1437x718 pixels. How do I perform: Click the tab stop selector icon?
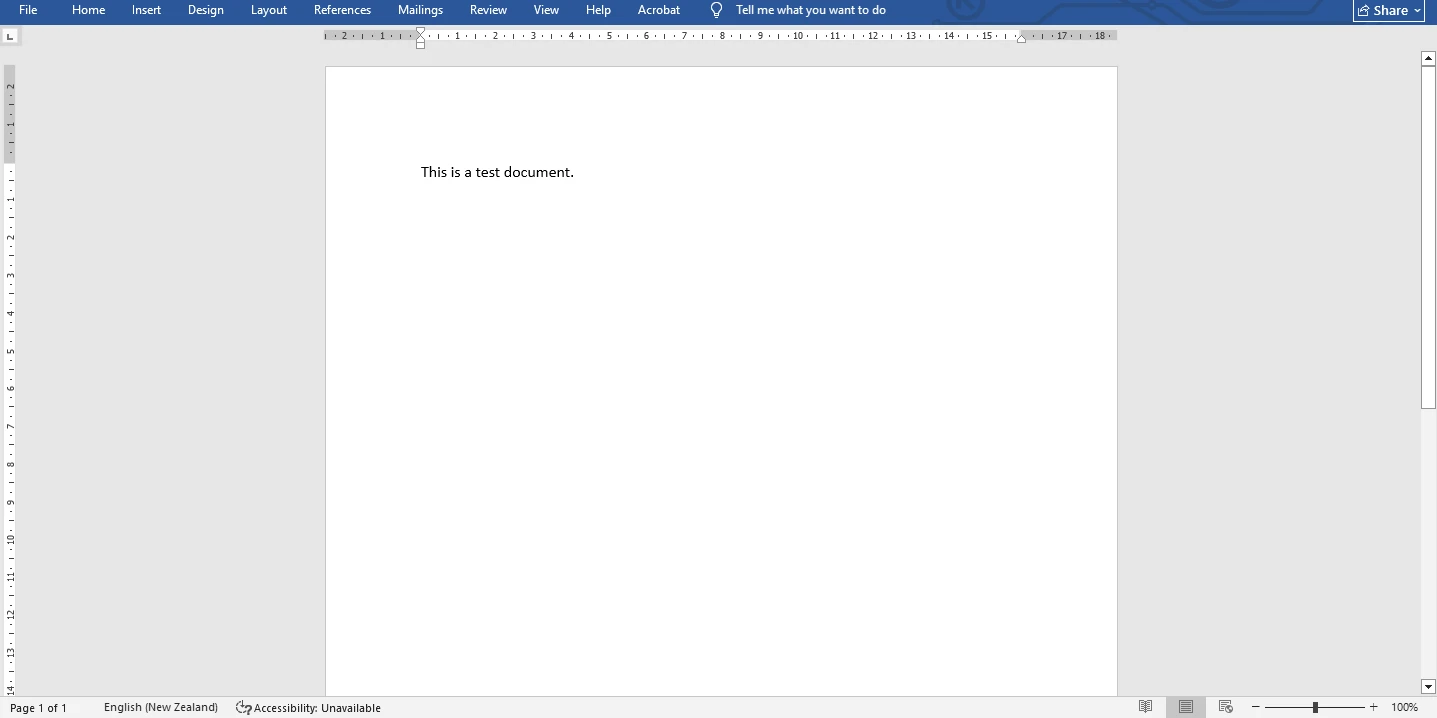pos(10,36)
